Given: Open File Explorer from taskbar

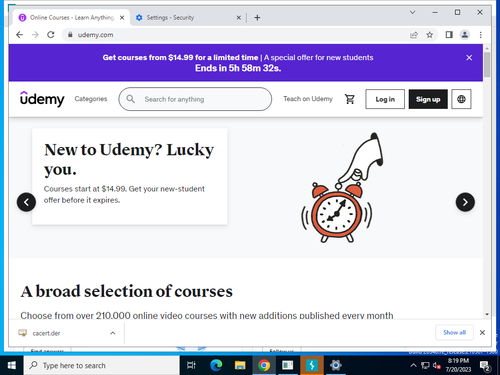Looking at the screenshot, I should click(x=240, y=365).
